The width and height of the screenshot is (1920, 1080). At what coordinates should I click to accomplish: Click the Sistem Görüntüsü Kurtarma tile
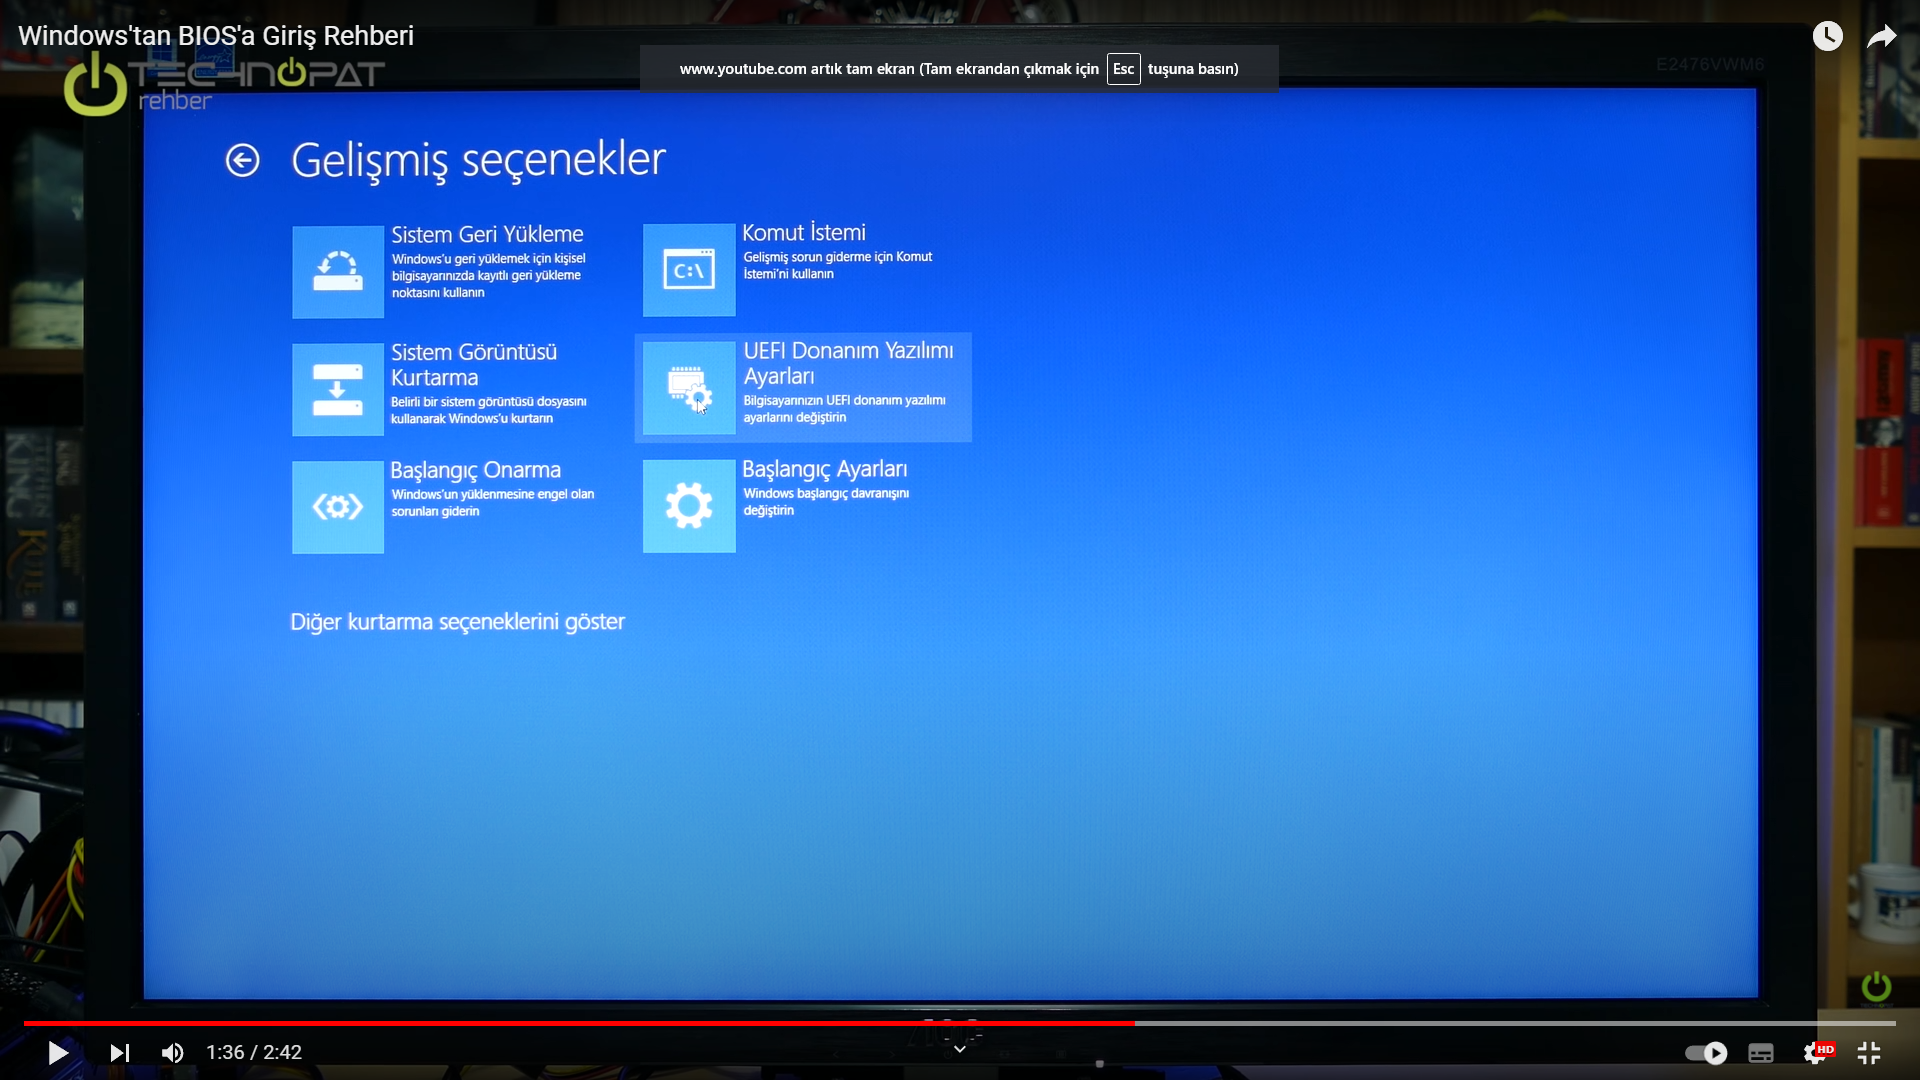click(338, 390)
